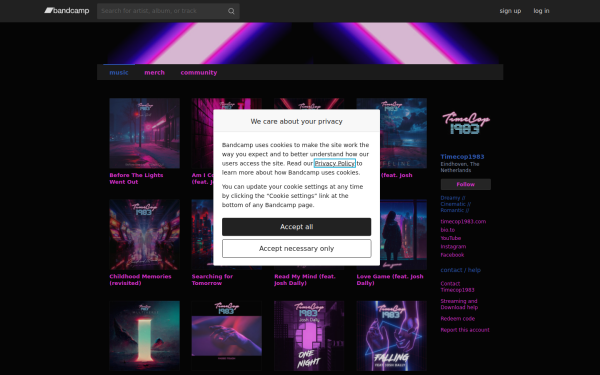Click Contact Timecop1983 link
Image resolution: width=600 pixels, height=375 pixels.
pyautogui.click(x=457, y=287)
